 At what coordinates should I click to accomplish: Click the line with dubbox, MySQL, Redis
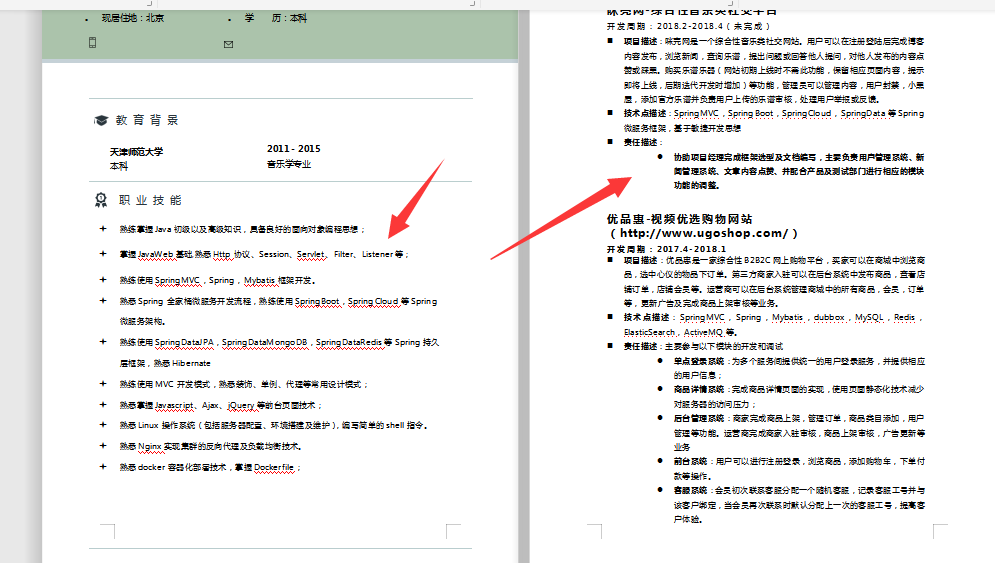(774, 317)
